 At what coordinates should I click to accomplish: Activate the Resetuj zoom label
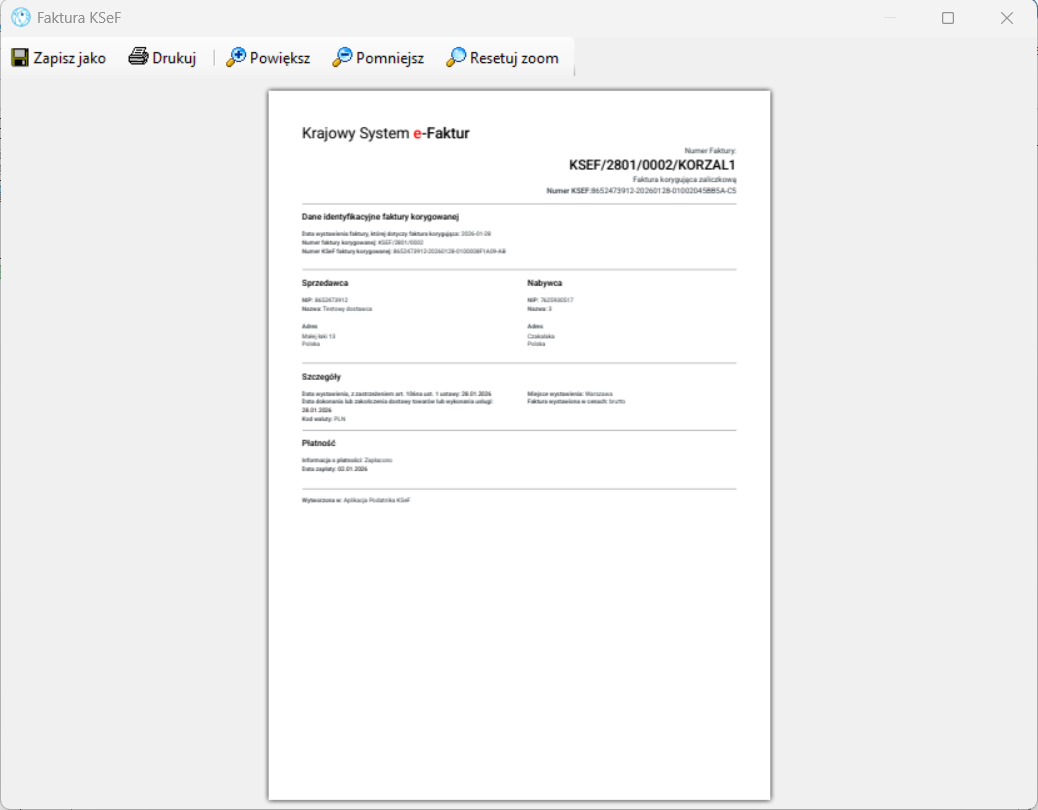coord(514,58)
